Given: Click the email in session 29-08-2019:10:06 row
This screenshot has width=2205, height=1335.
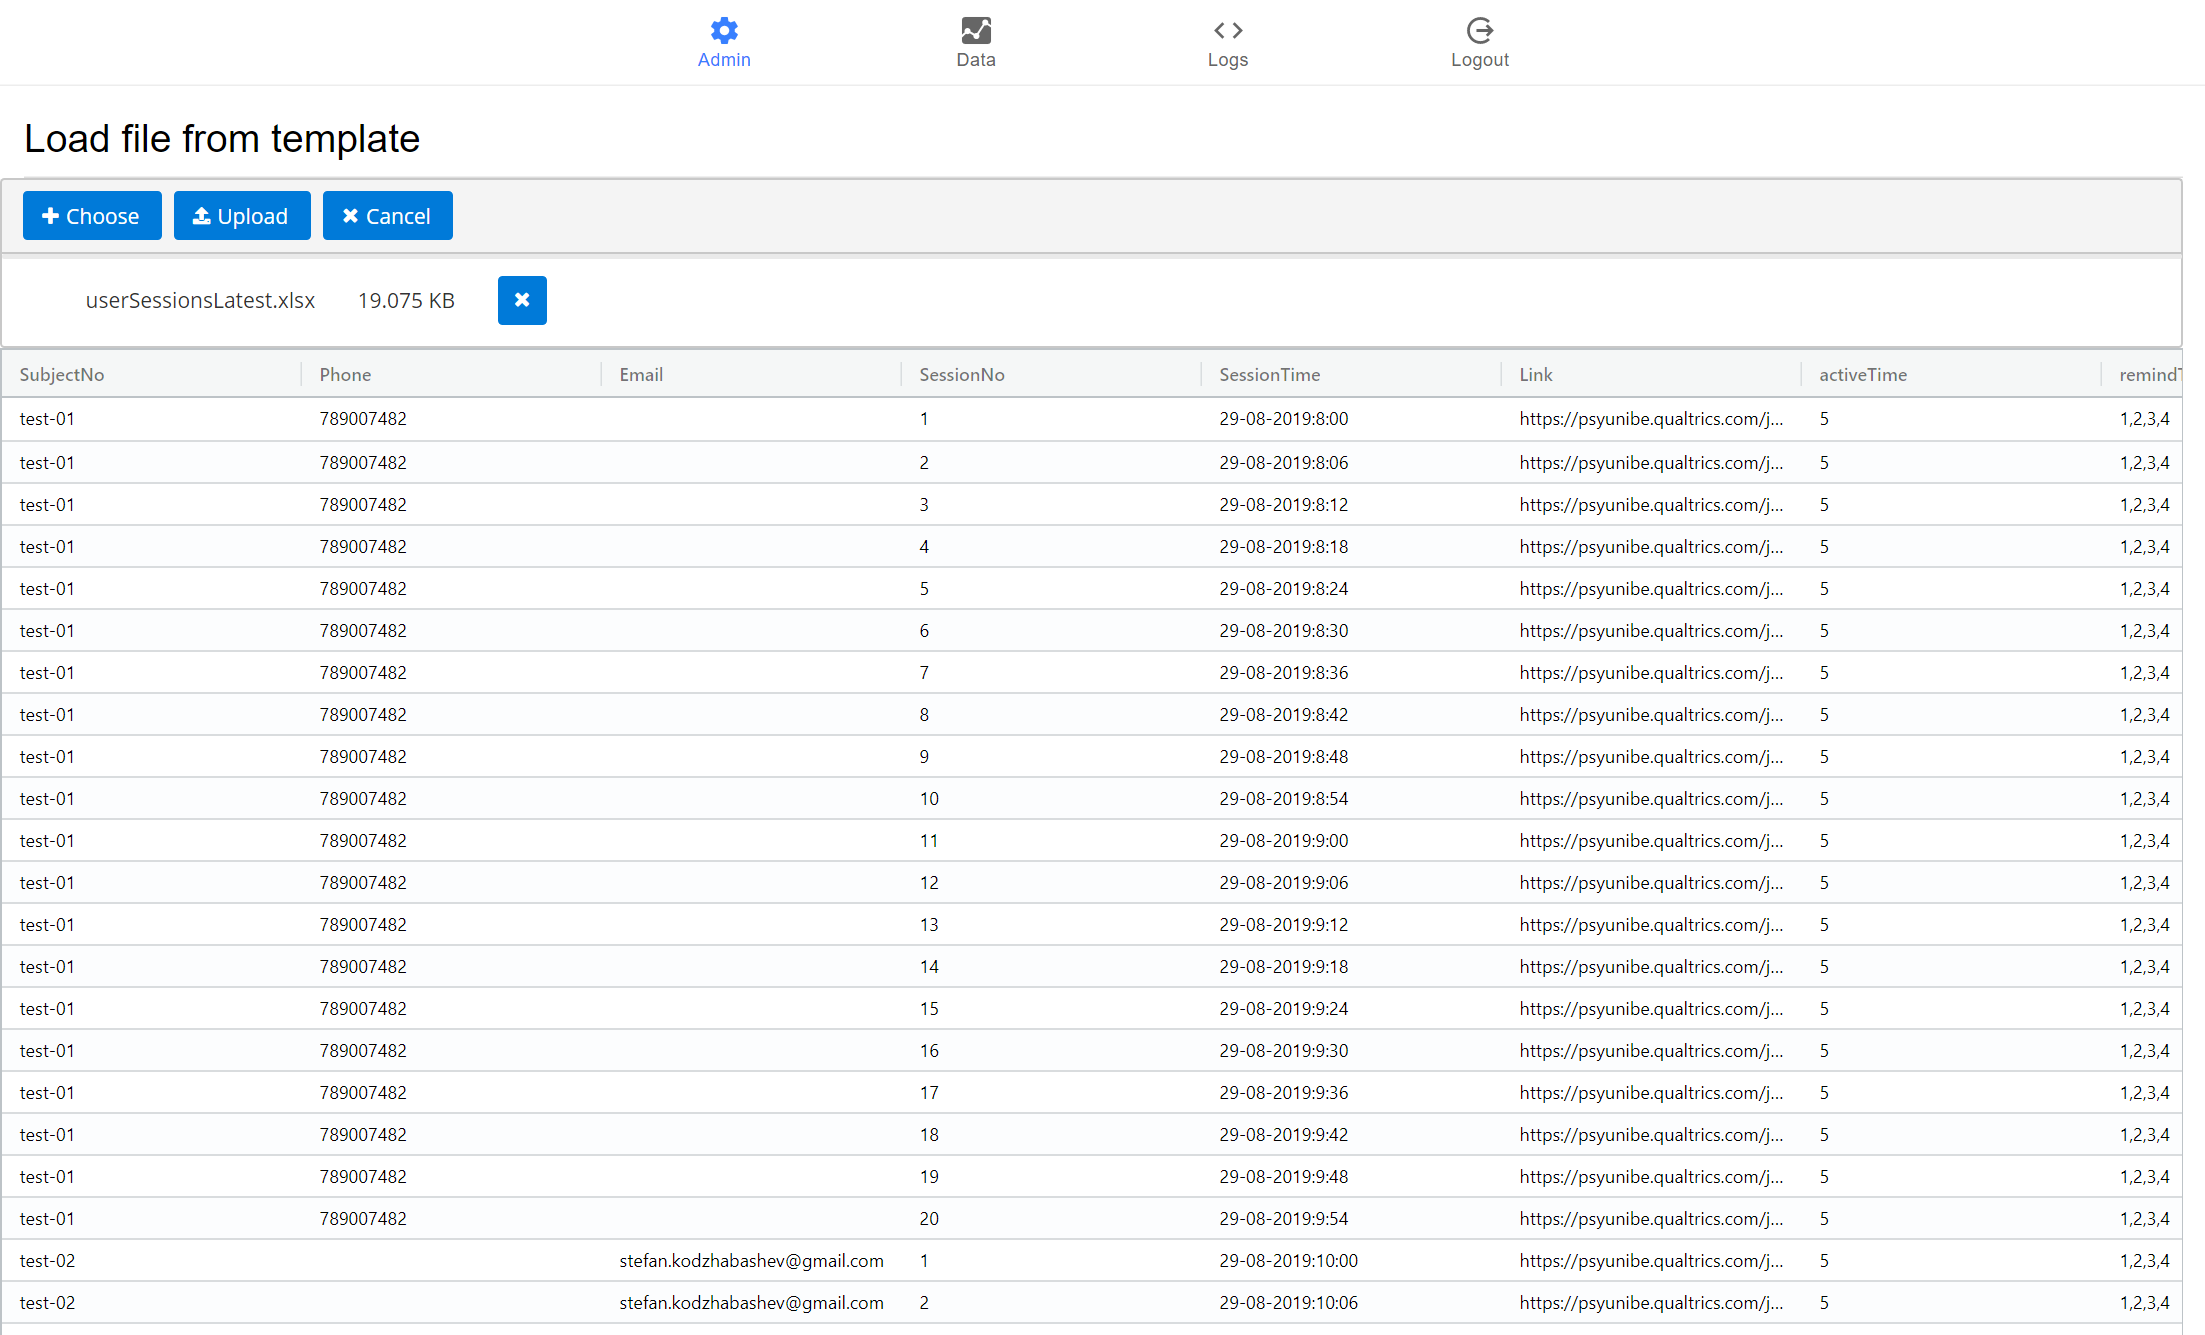Looking at the screenshot, I should click(751, 1303).
